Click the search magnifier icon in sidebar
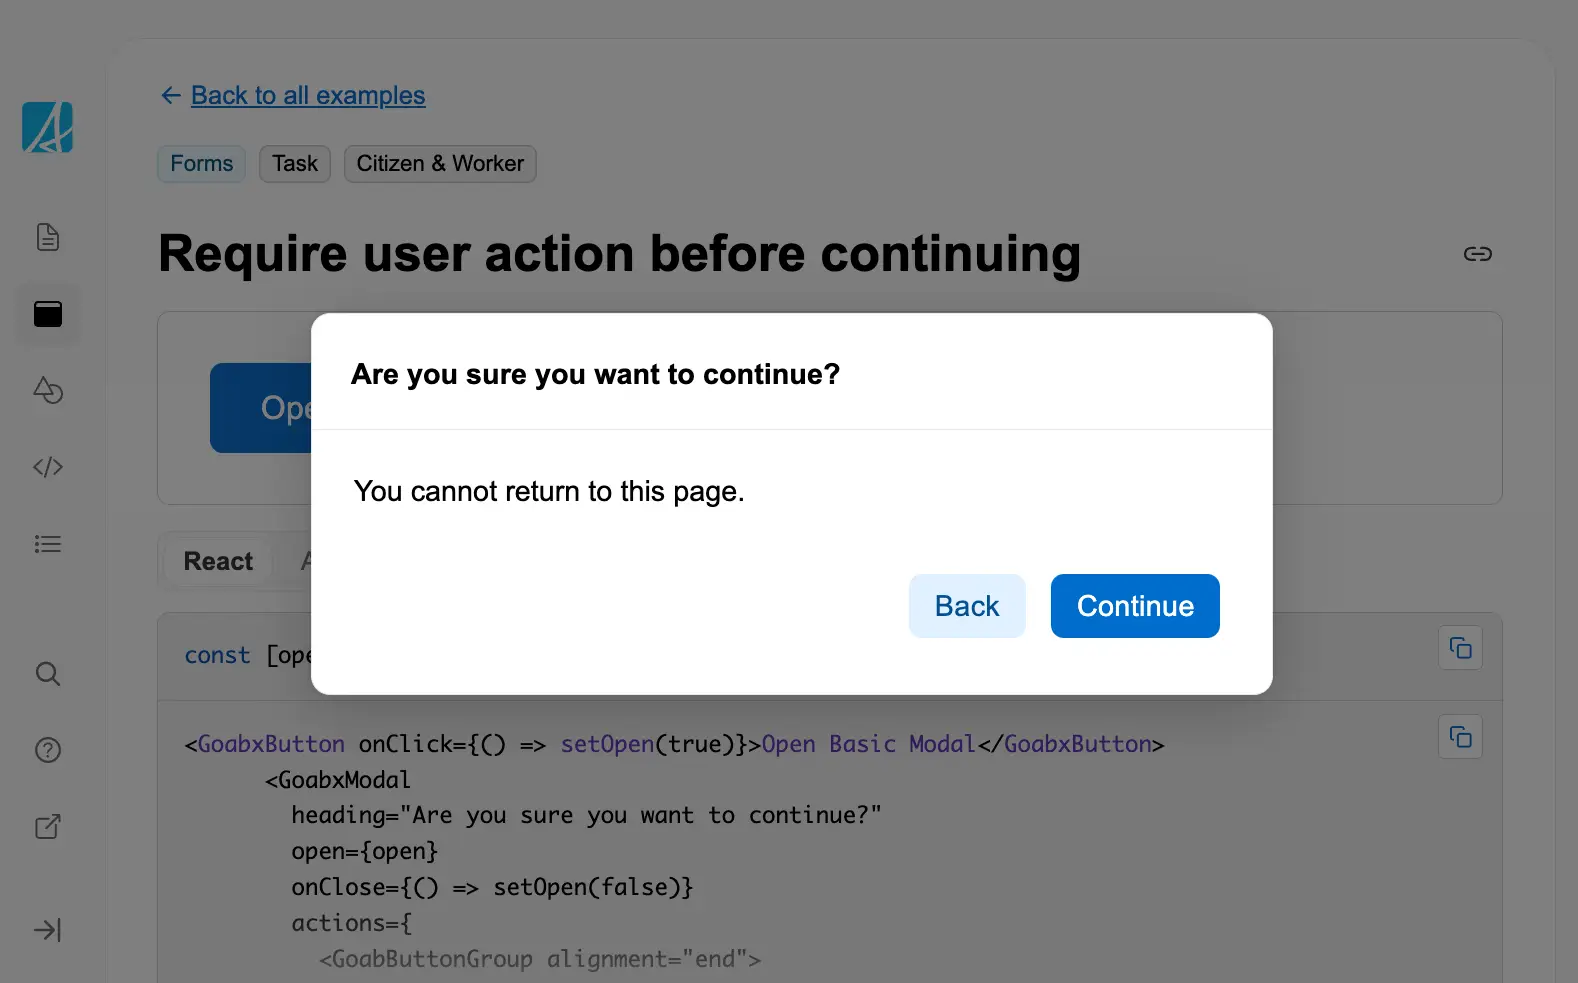This screenshot has width=1578, height=983. click(x=48, y=674)
